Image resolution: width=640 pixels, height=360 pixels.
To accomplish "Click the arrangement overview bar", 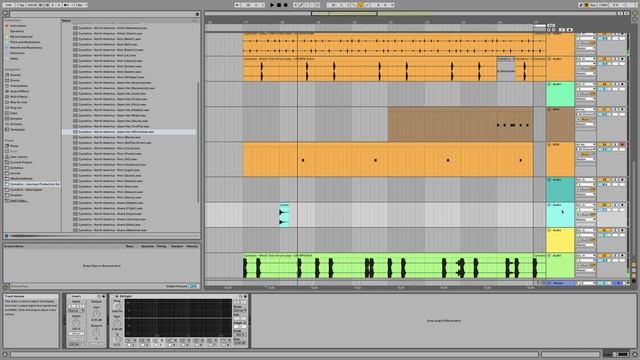I will tap(411, 13).
